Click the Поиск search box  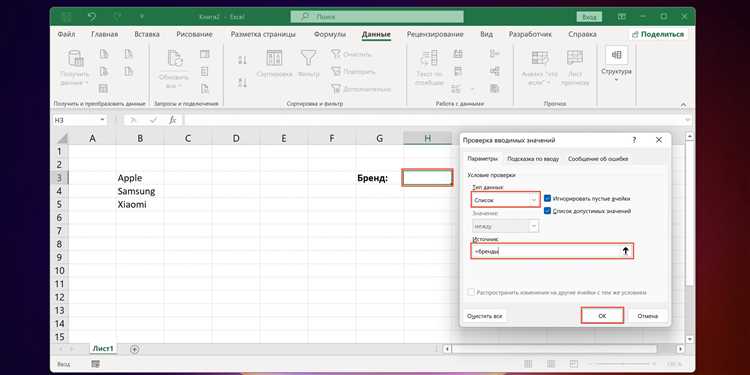377,17
